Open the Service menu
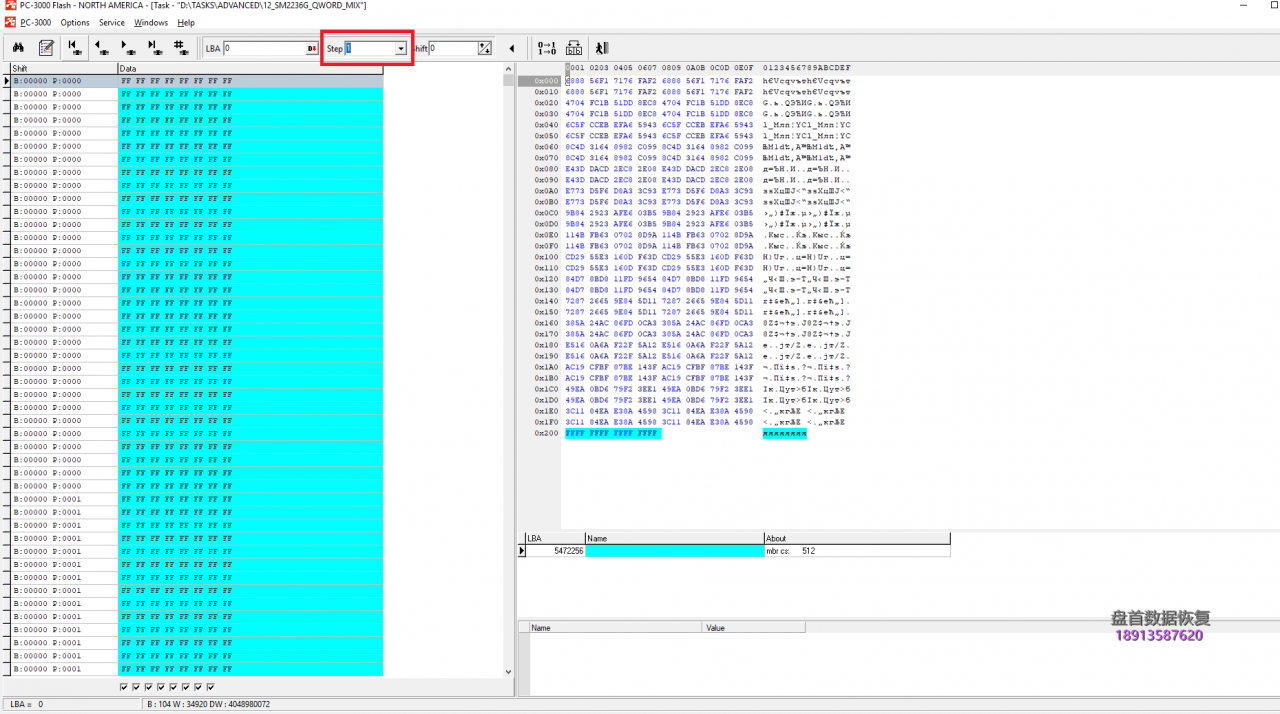Viewport: 1280px width, 714px height. coord(112,22)
